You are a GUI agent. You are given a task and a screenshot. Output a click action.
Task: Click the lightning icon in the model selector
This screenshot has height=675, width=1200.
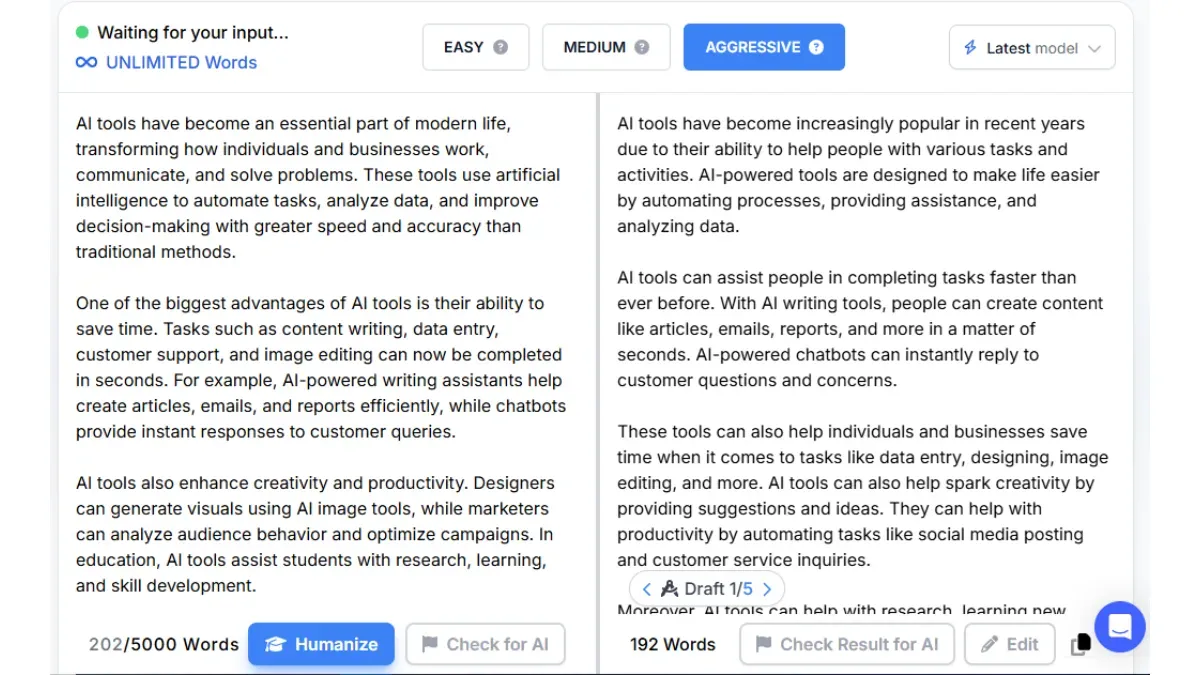[970, 47]
